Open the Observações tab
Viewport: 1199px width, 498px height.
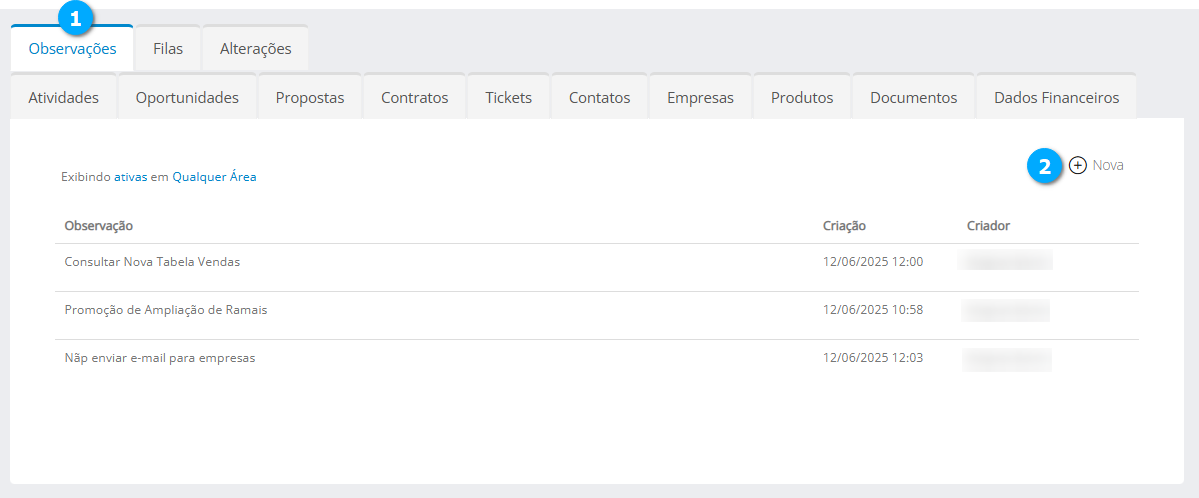coord(72,48)
